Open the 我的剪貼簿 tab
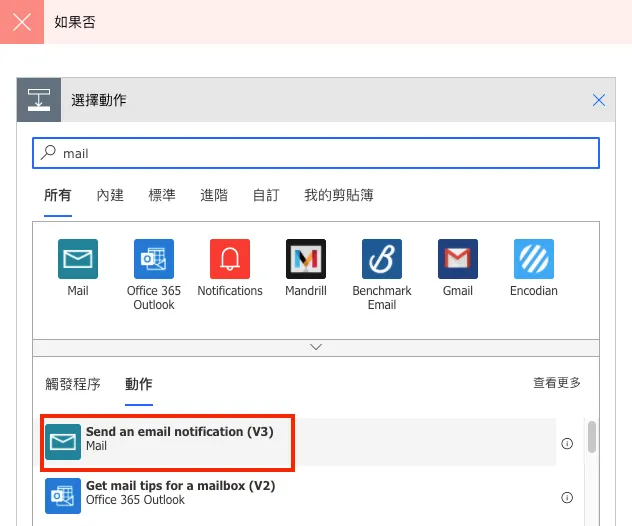632x526 pixels. [x=339, y=195]
